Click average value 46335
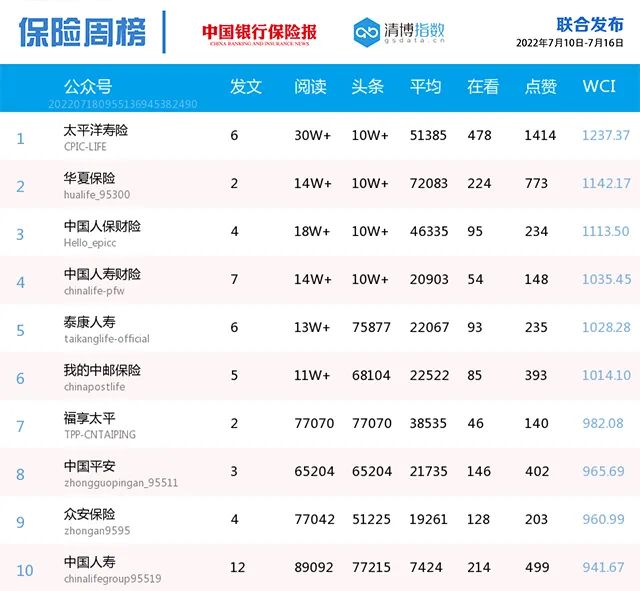 click(x=429, y=231)
